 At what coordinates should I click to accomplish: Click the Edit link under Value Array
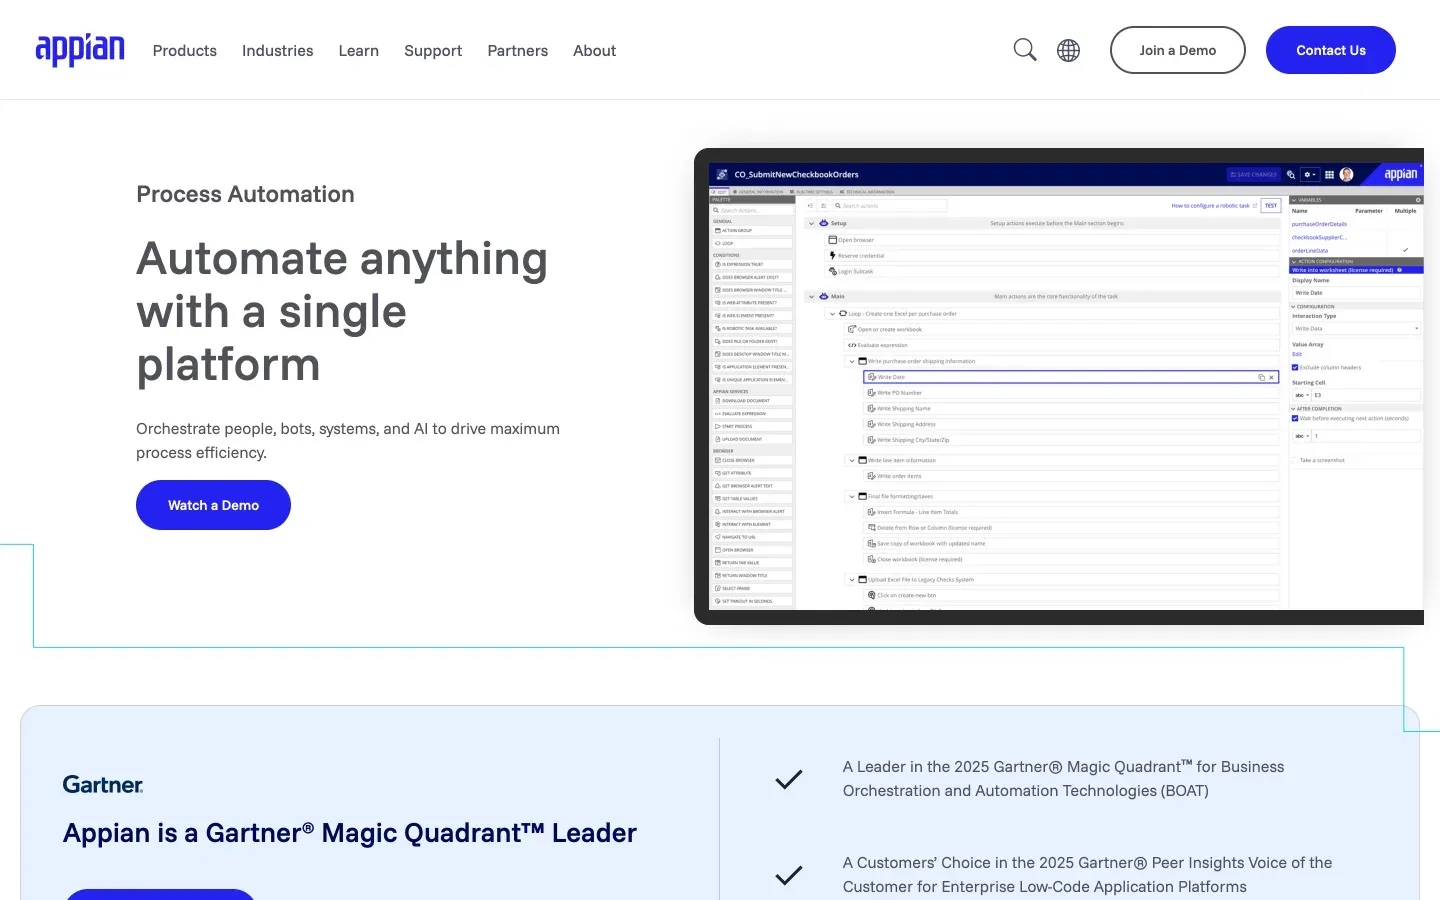pos(1297,354)
